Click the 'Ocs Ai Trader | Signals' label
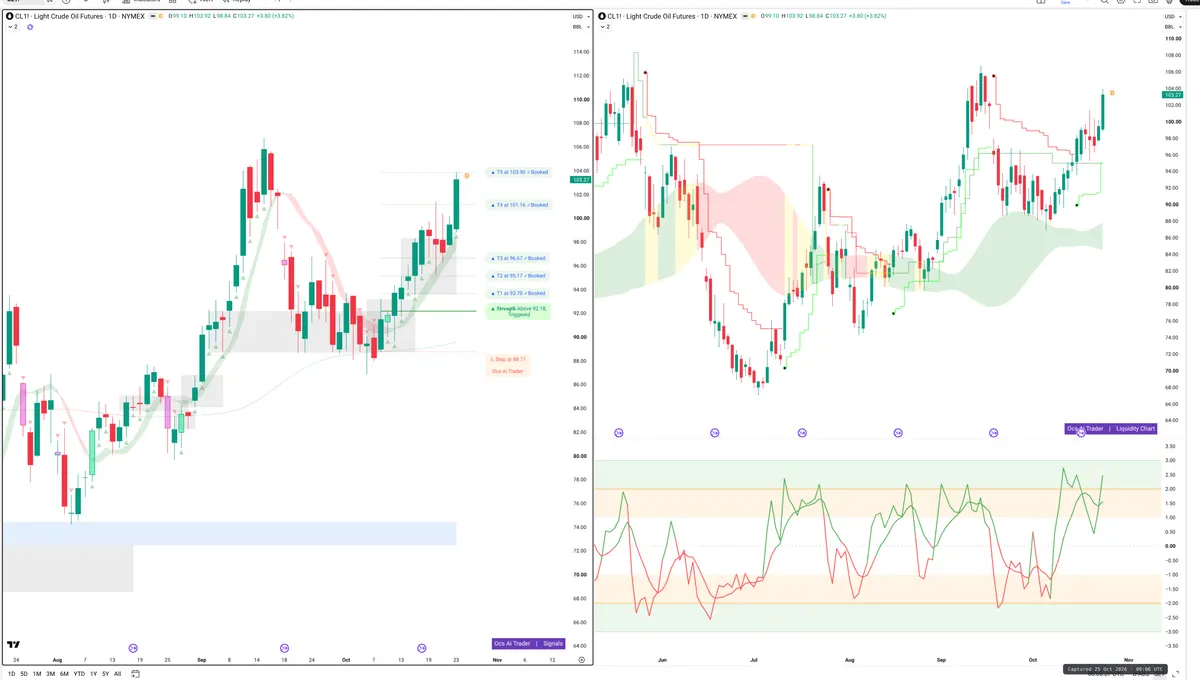 (x=528, y=644)
